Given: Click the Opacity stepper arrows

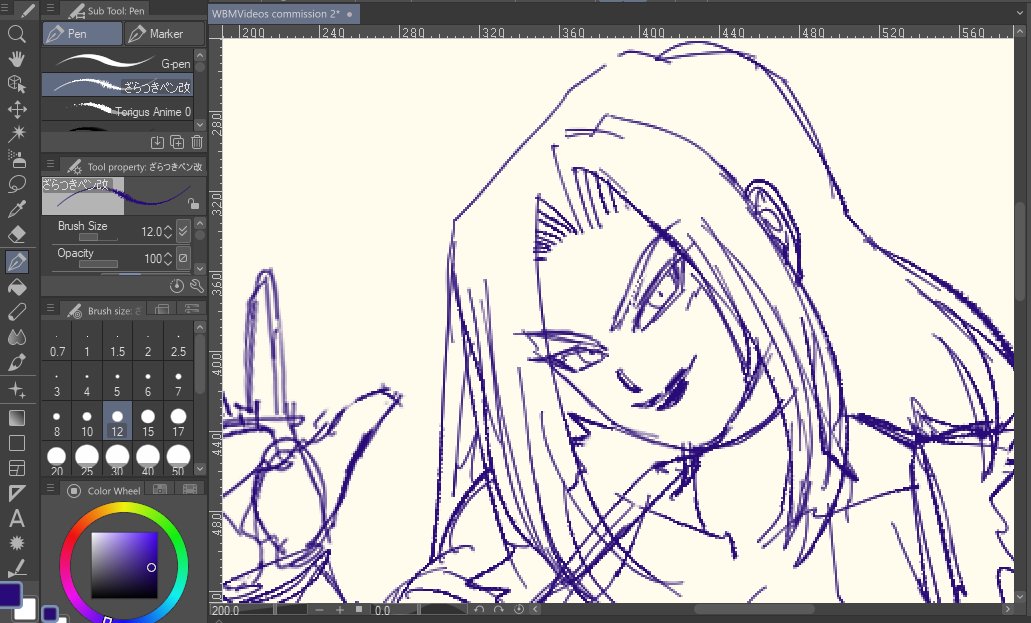Looking at the screenshot, I should coord(168,259).
